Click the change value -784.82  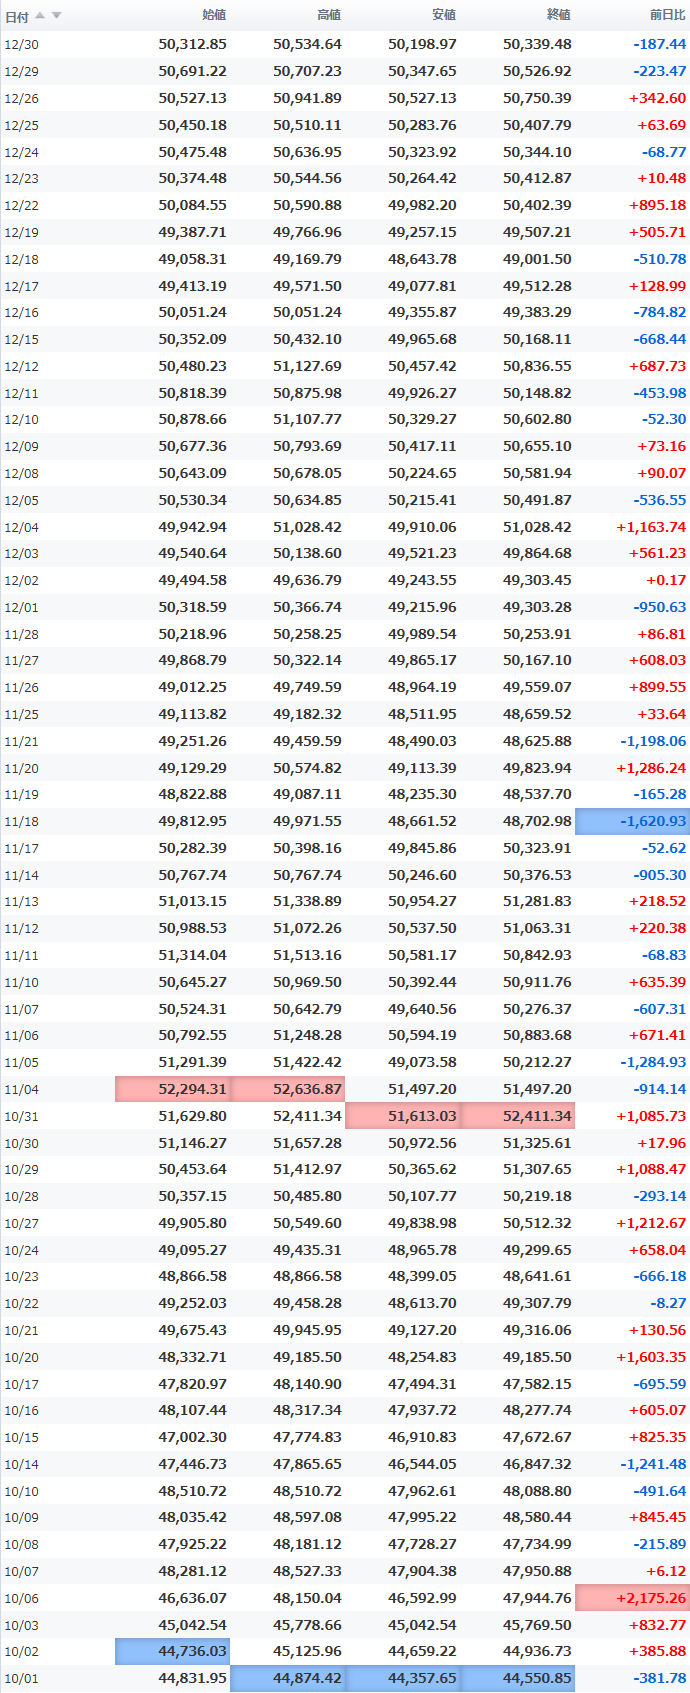click(660, 312)
